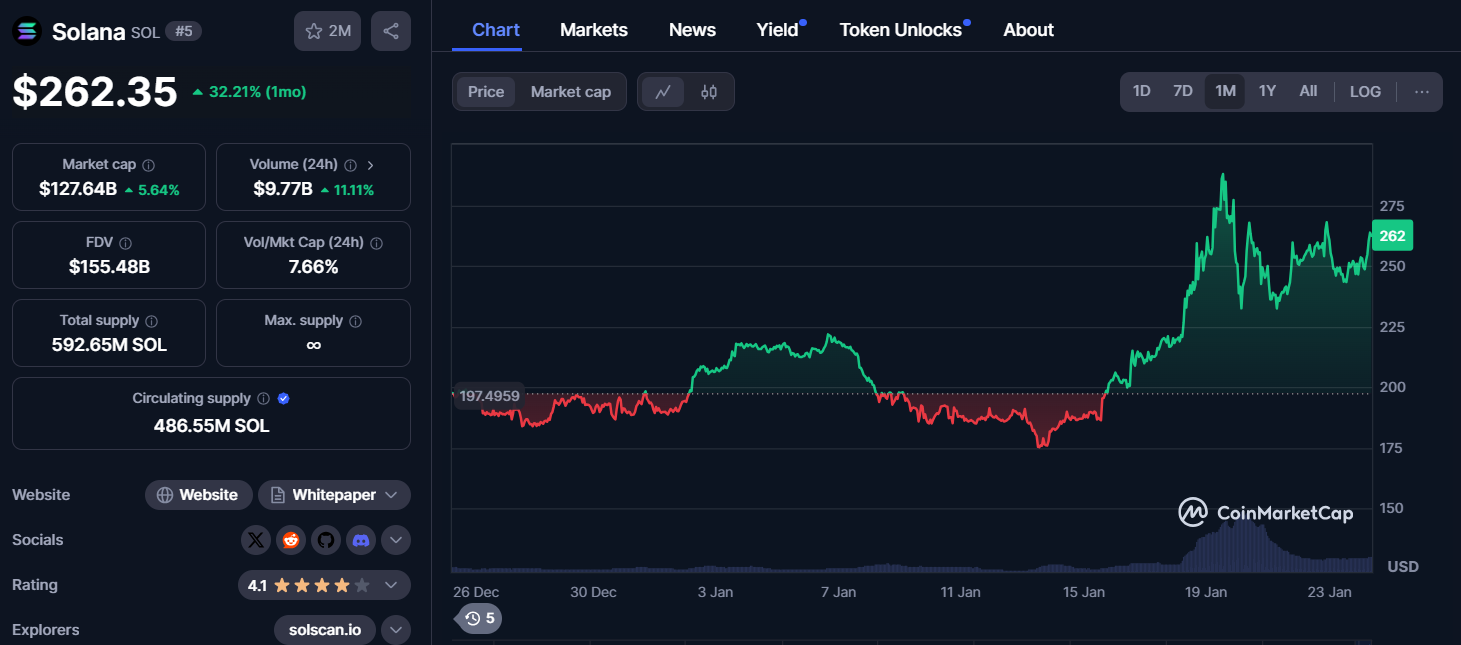Screen dimensions: 1461x645
Task: Set chart range to 1M
Action: pos(1225,92)
